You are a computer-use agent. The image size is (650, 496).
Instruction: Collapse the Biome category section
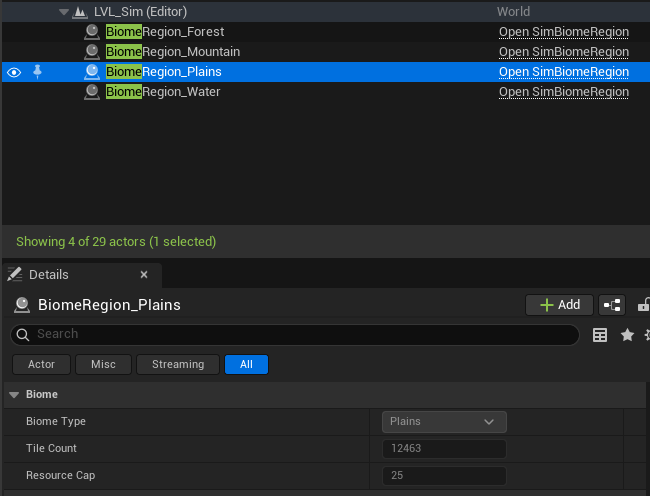[x=14, y=394]
